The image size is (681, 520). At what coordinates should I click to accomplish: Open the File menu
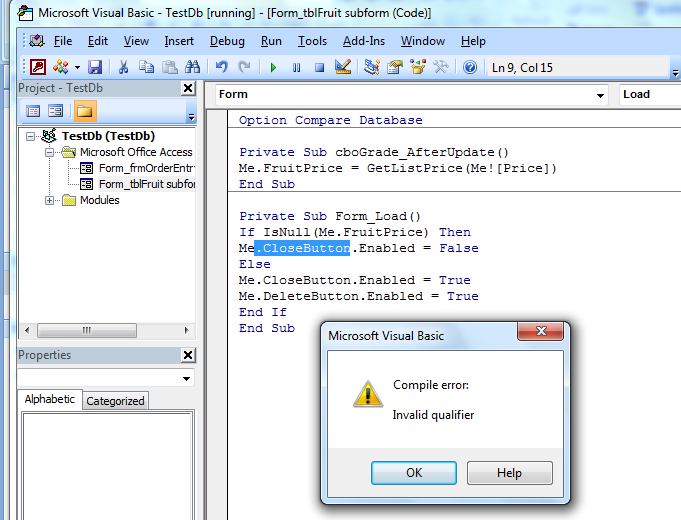(x=63, y=41)
